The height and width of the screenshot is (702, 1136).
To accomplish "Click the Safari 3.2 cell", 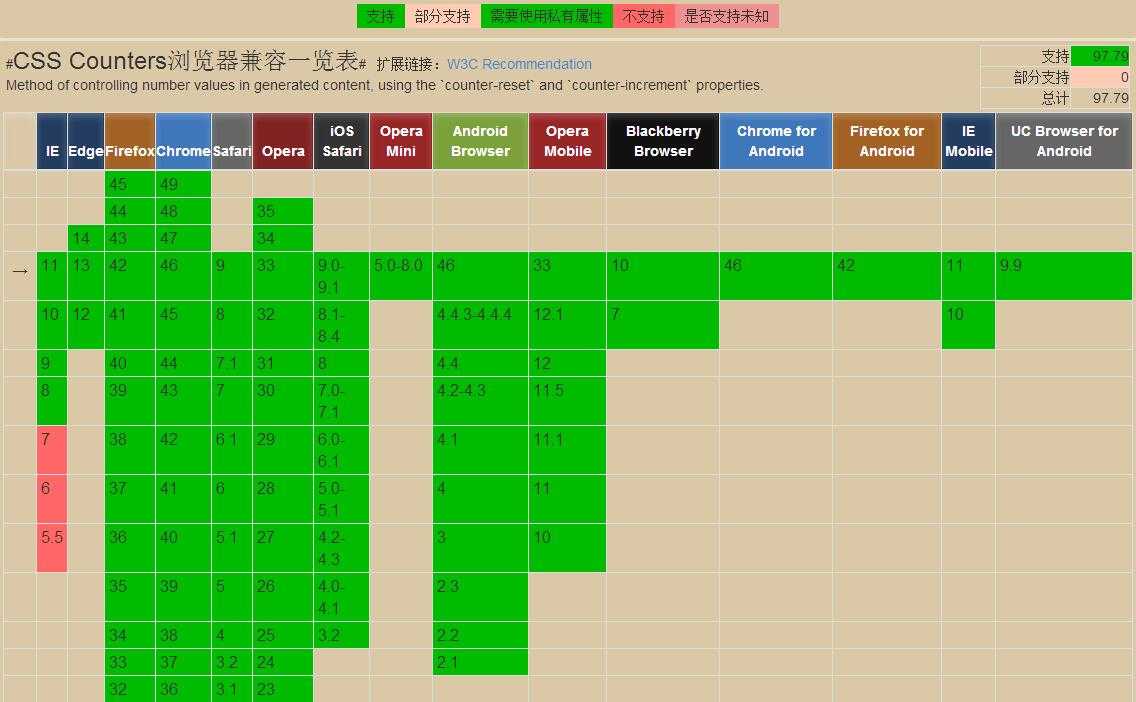I will coord(232,662).
